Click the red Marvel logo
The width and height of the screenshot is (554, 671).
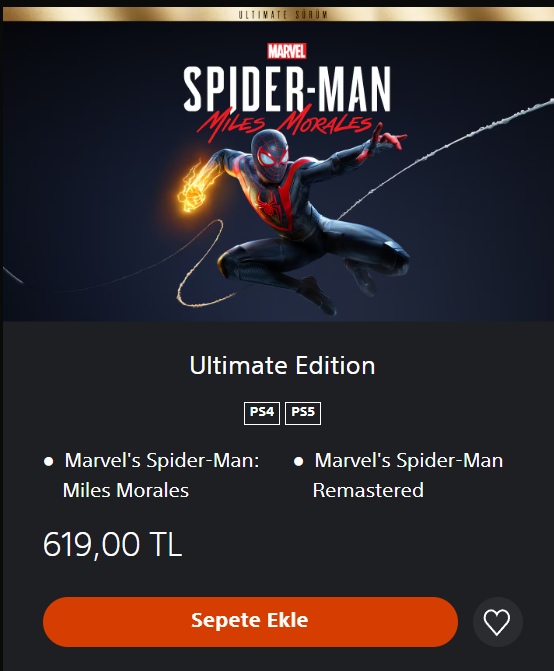pos(287,51)
